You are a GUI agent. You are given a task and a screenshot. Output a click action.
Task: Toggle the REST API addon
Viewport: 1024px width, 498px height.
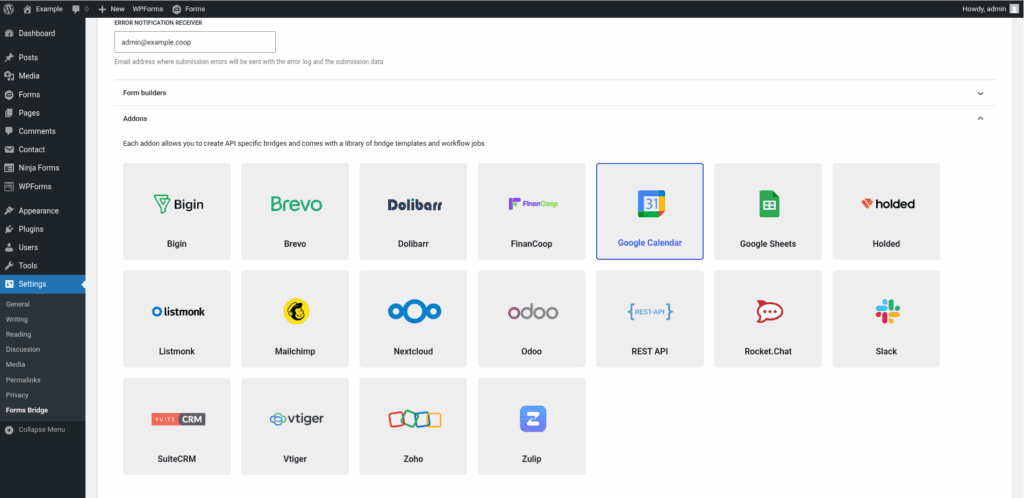(649, 319)
